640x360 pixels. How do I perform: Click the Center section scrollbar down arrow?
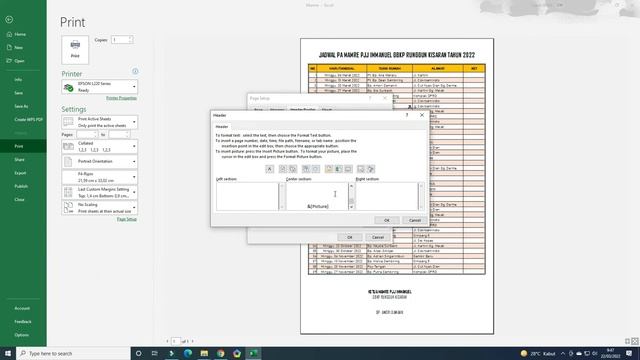pos(351,208)
